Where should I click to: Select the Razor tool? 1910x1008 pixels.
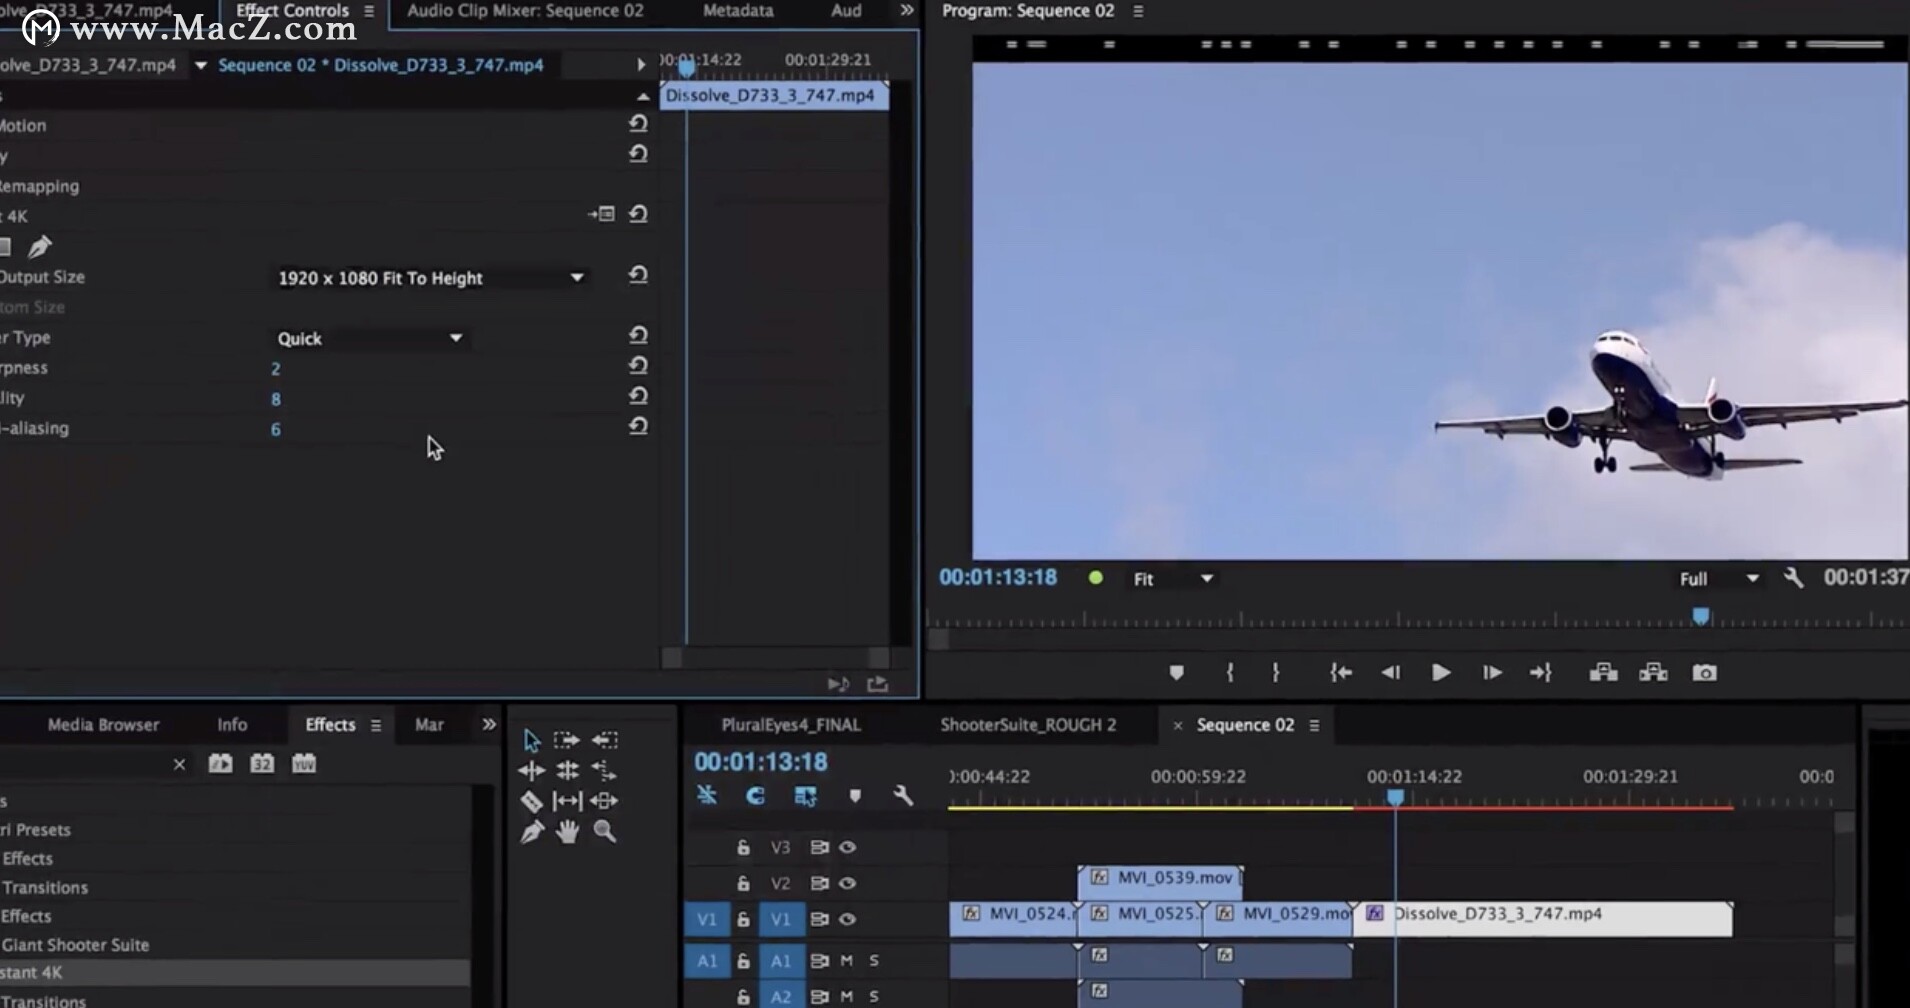click(x=531, y=801)
